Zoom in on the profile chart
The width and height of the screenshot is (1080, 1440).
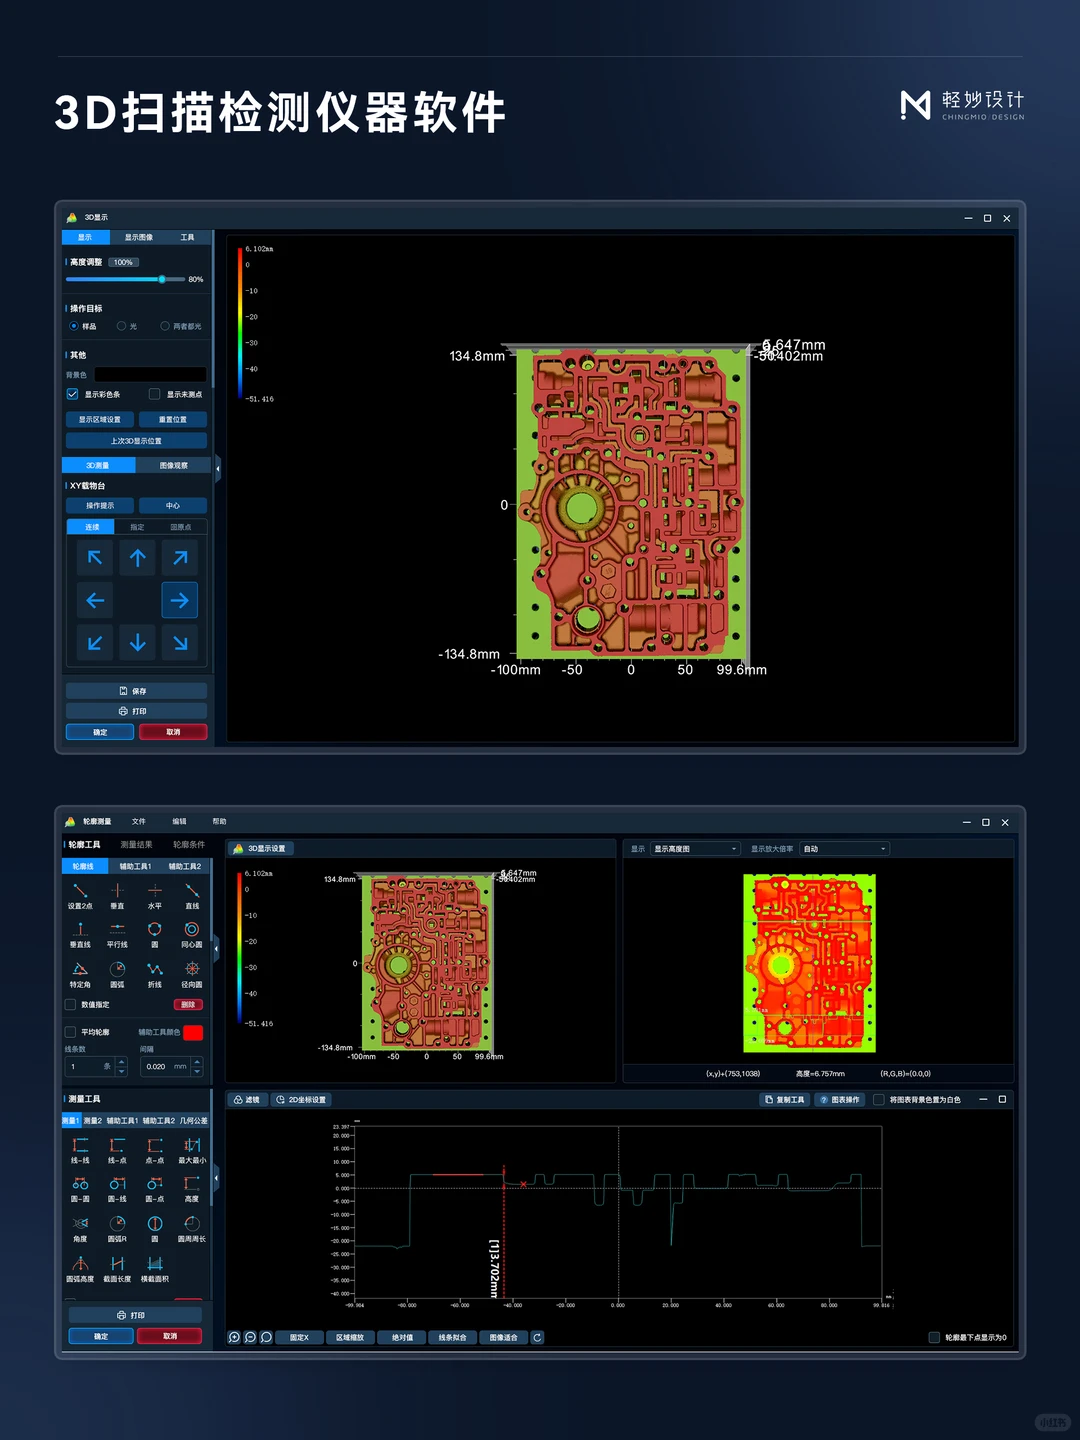[x=234, y=1337]
